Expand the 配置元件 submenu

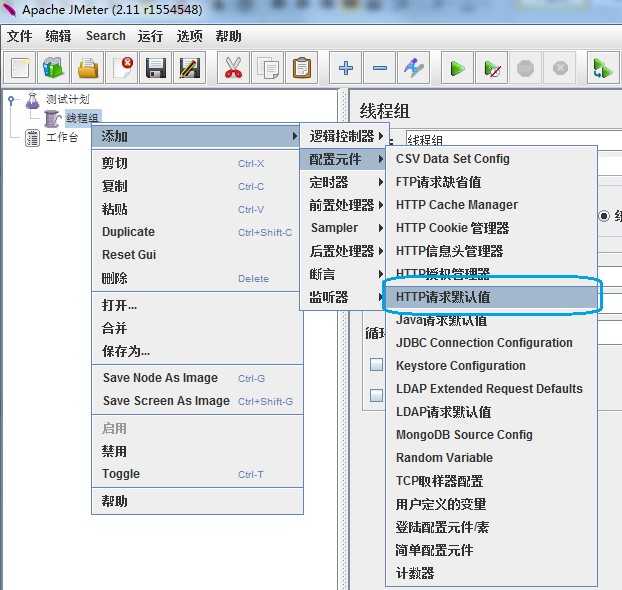pyautogui.click(x=344, y=159)
